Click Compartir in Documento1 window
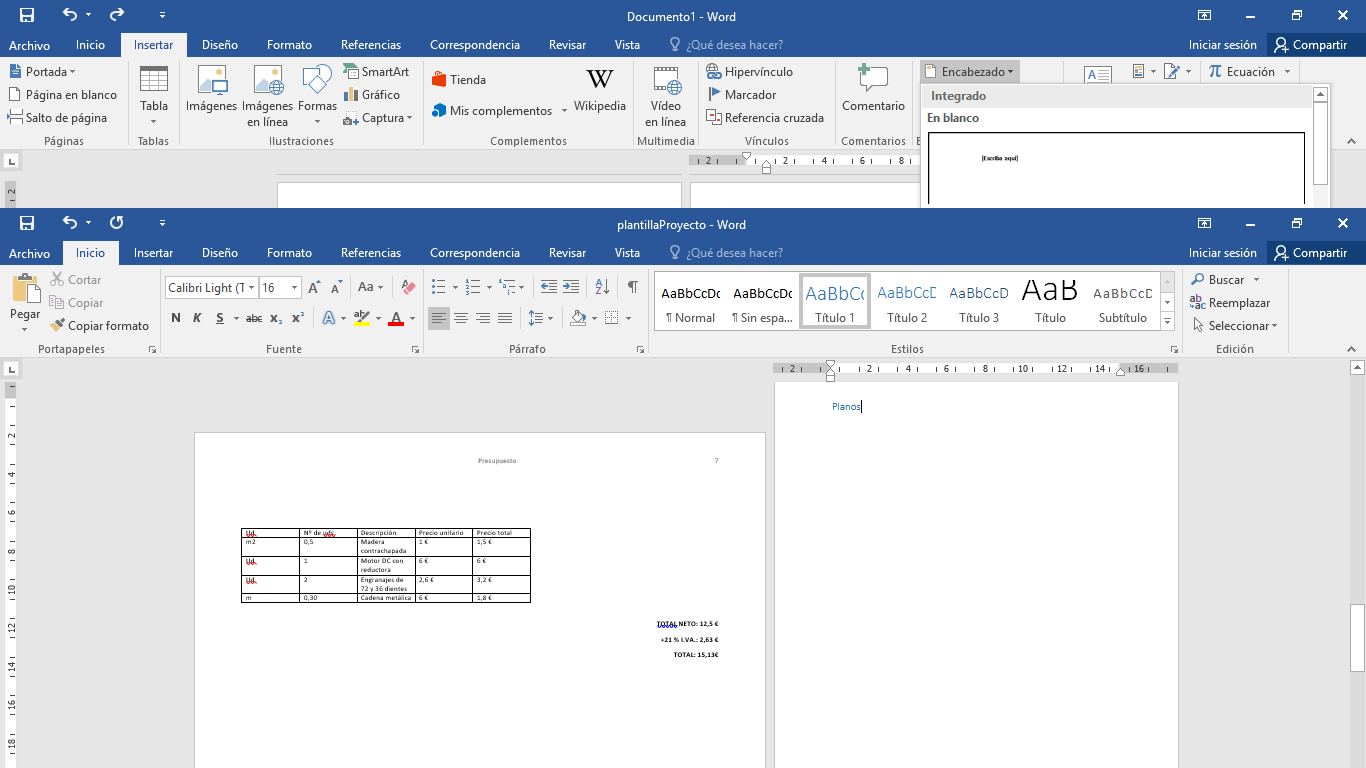Screen dimensions: 1366x768 (1310, 45)
